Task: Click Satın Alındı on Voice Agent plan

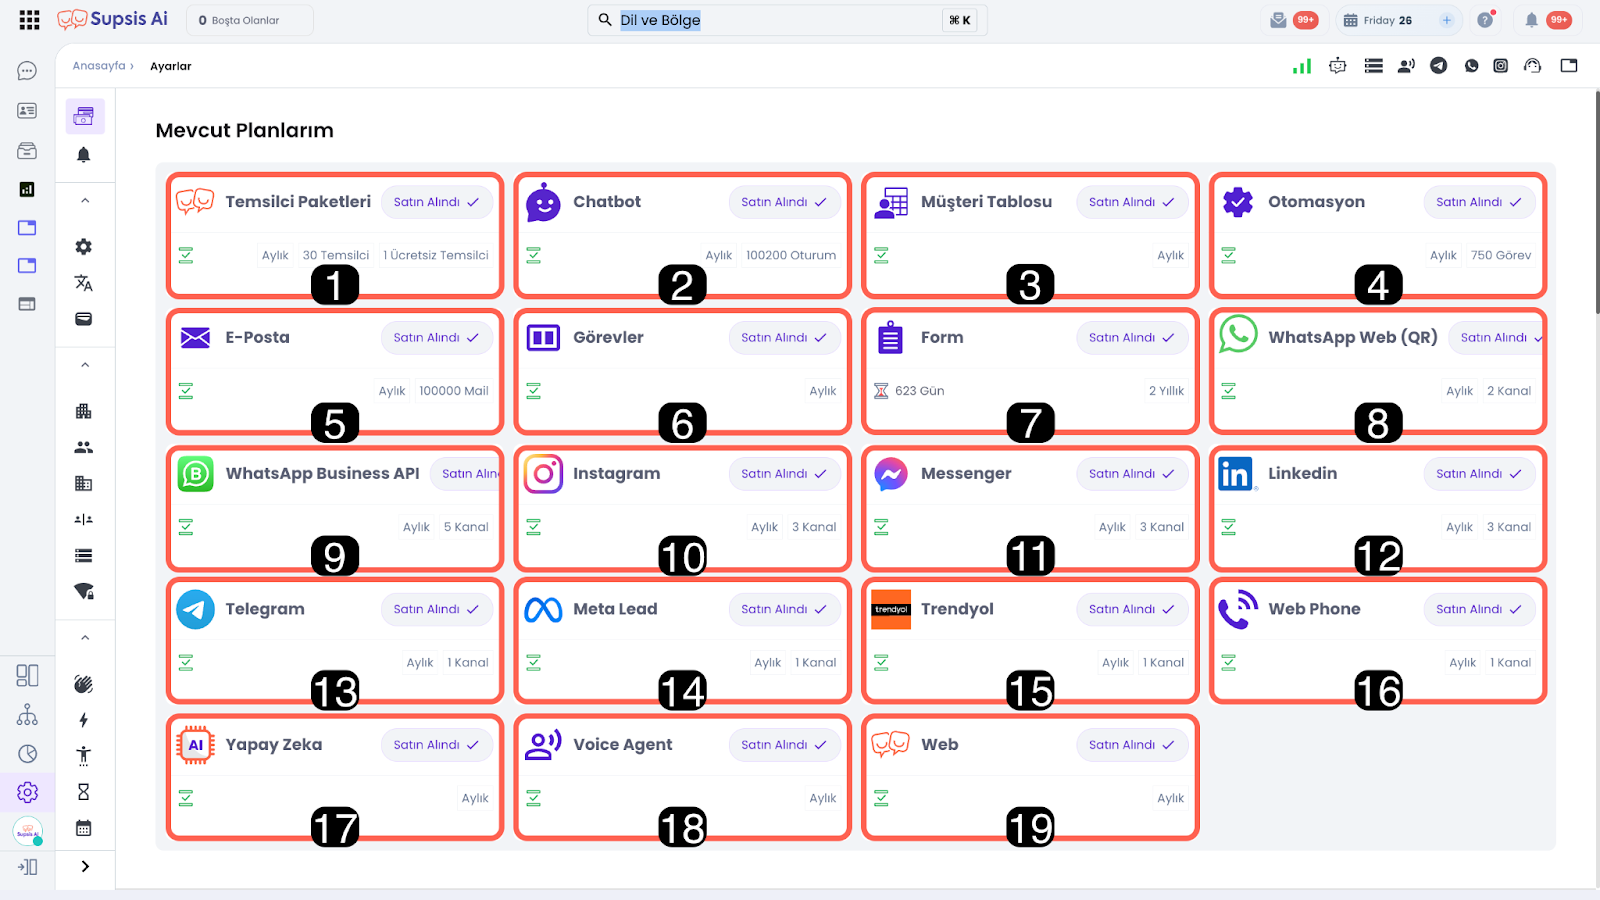Action: tap(783, 745)
